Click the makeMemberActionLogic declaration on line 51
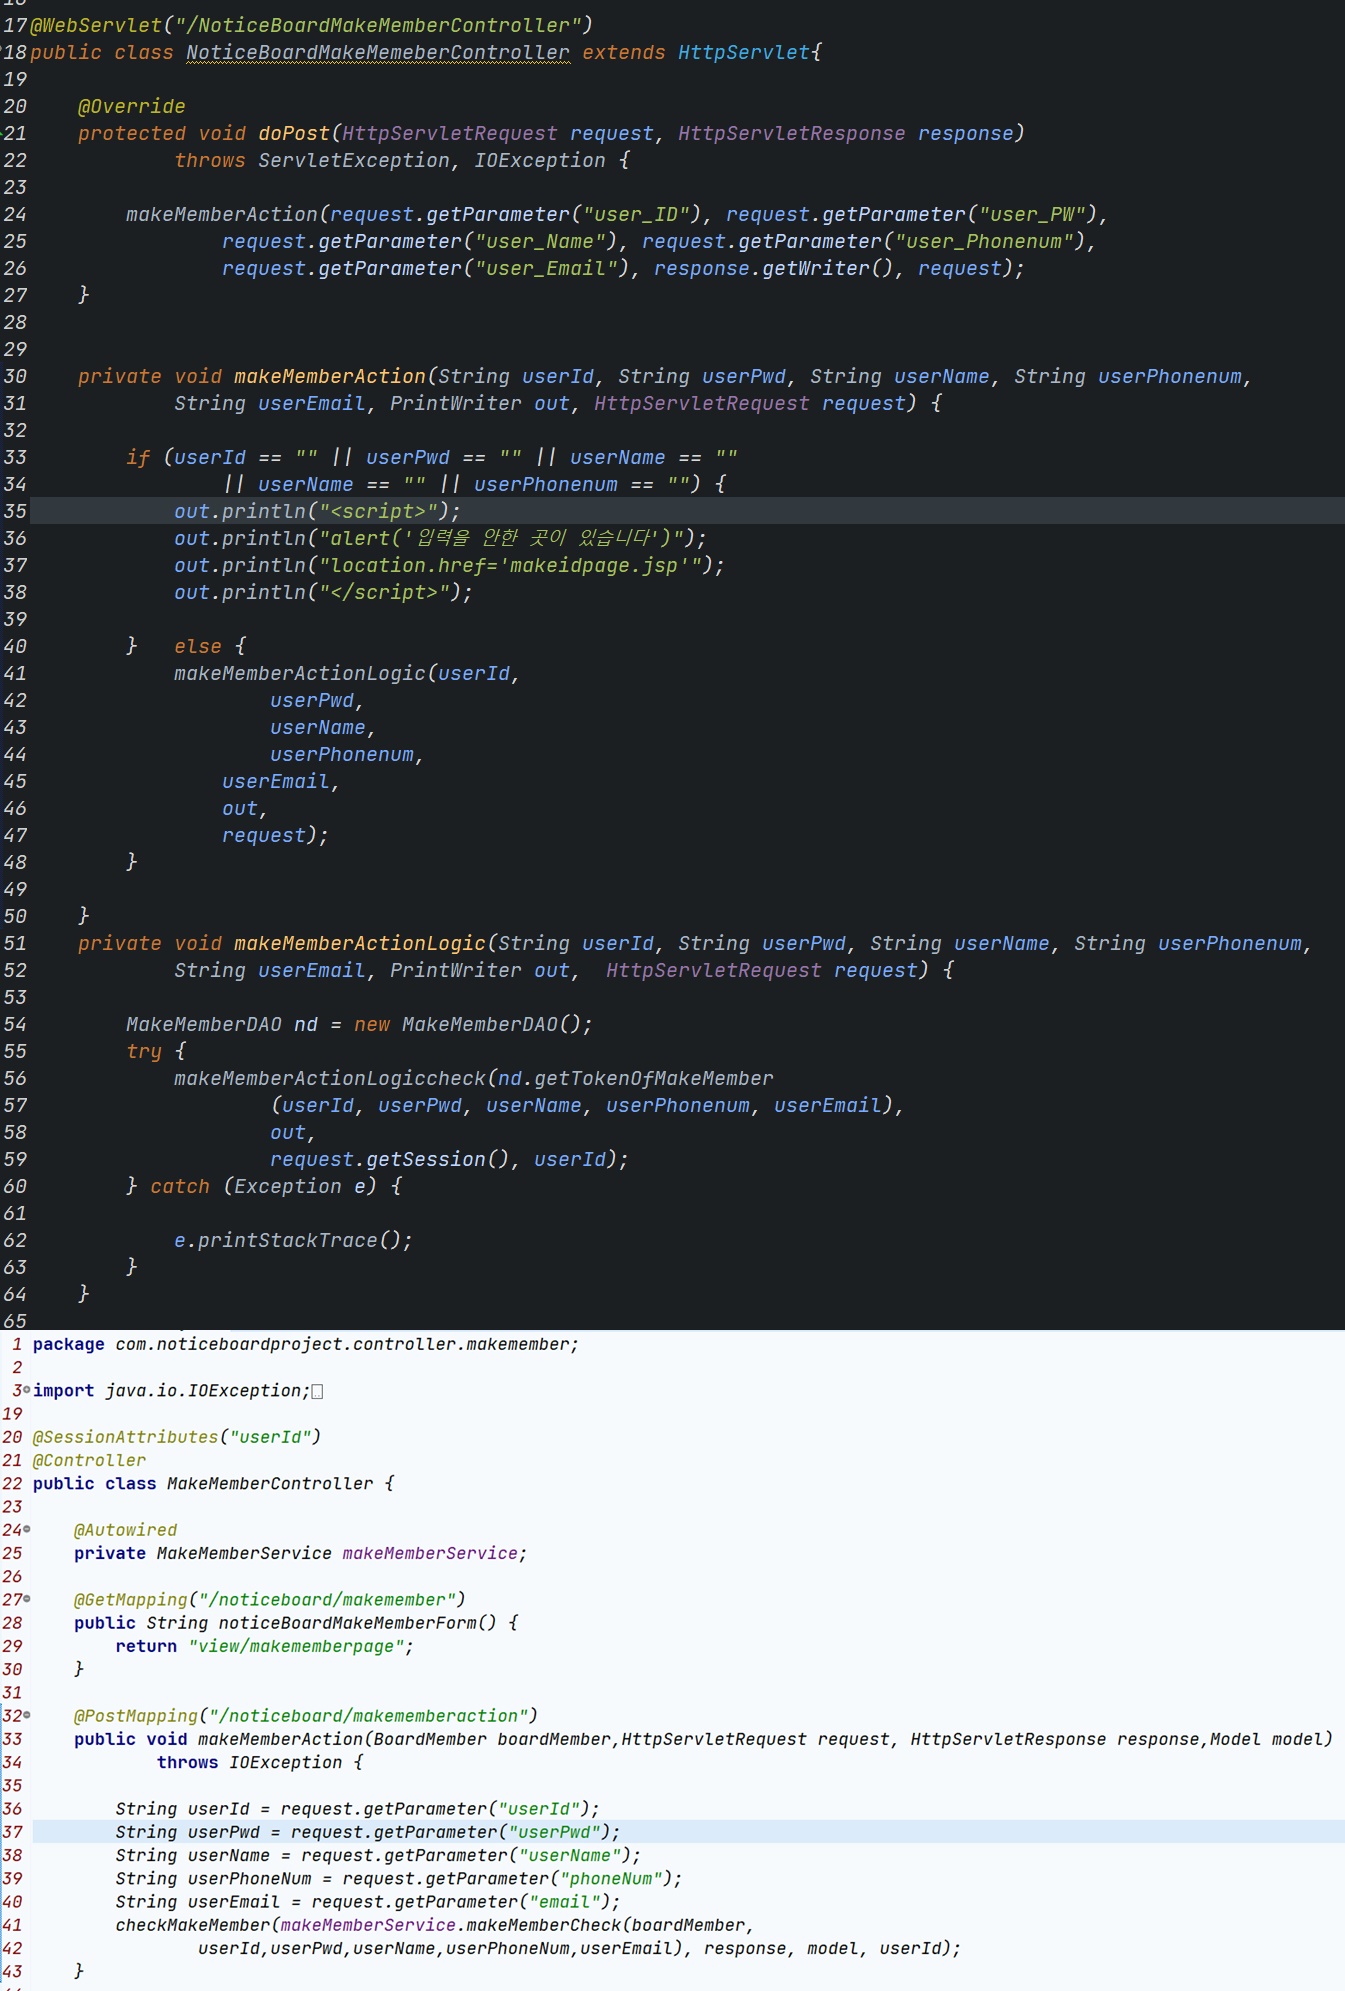 click(x=360, y=943)
